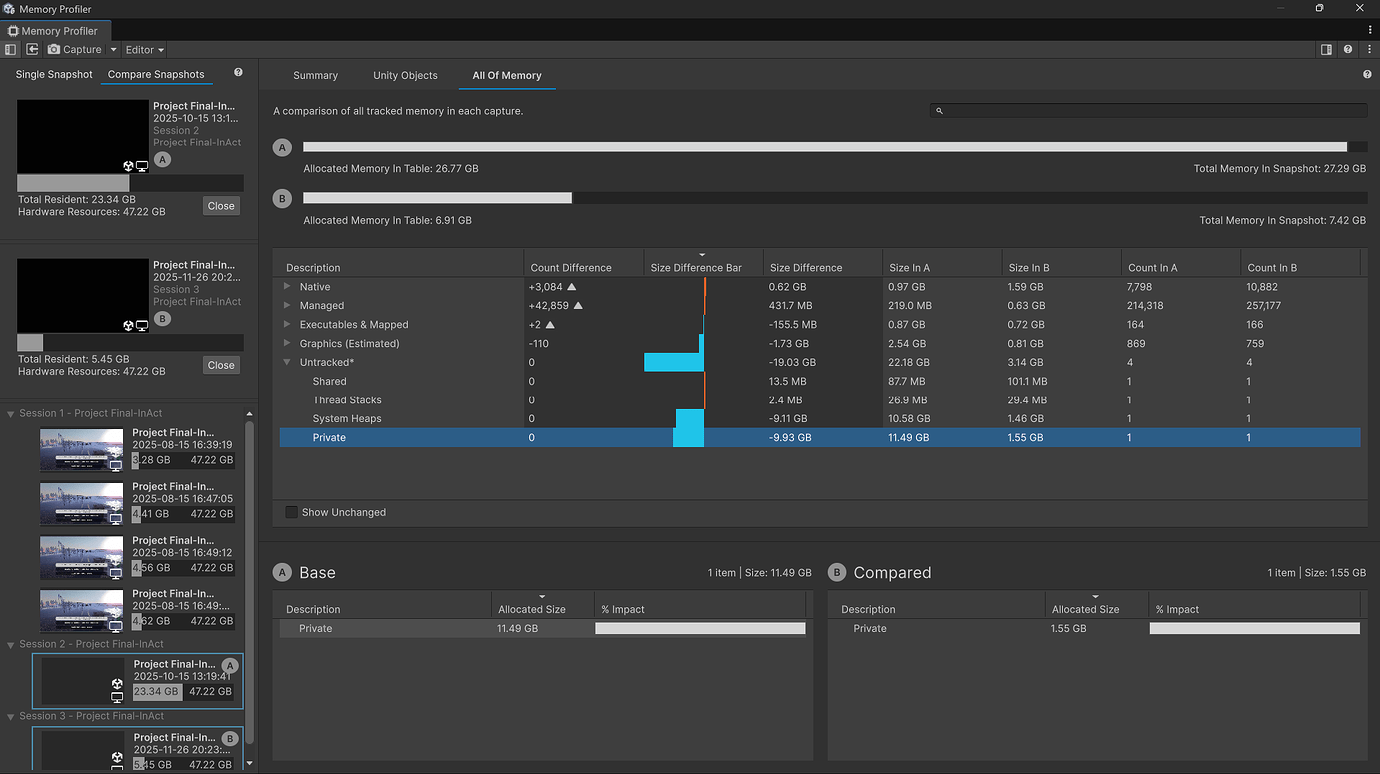Switch to the Unity Objects tab
This screenshot has height=774, width=1380.
[x=405, y=75]
